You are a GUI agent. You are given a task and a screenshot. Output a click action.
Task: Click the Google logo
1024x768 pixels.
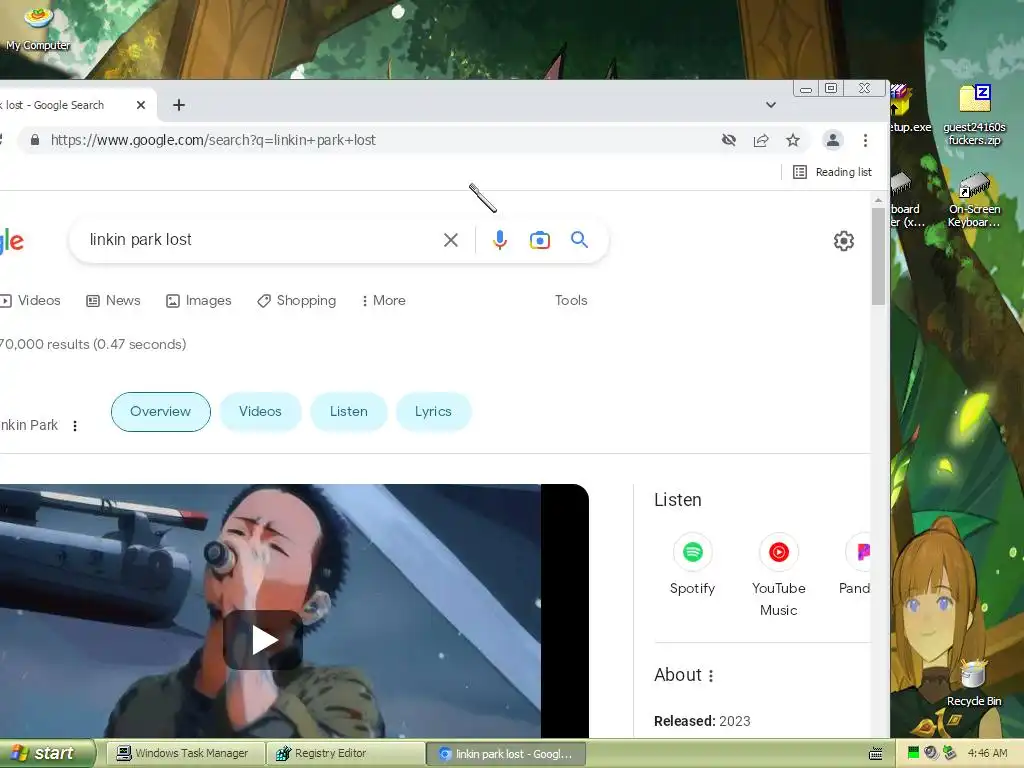click(11, 242)
